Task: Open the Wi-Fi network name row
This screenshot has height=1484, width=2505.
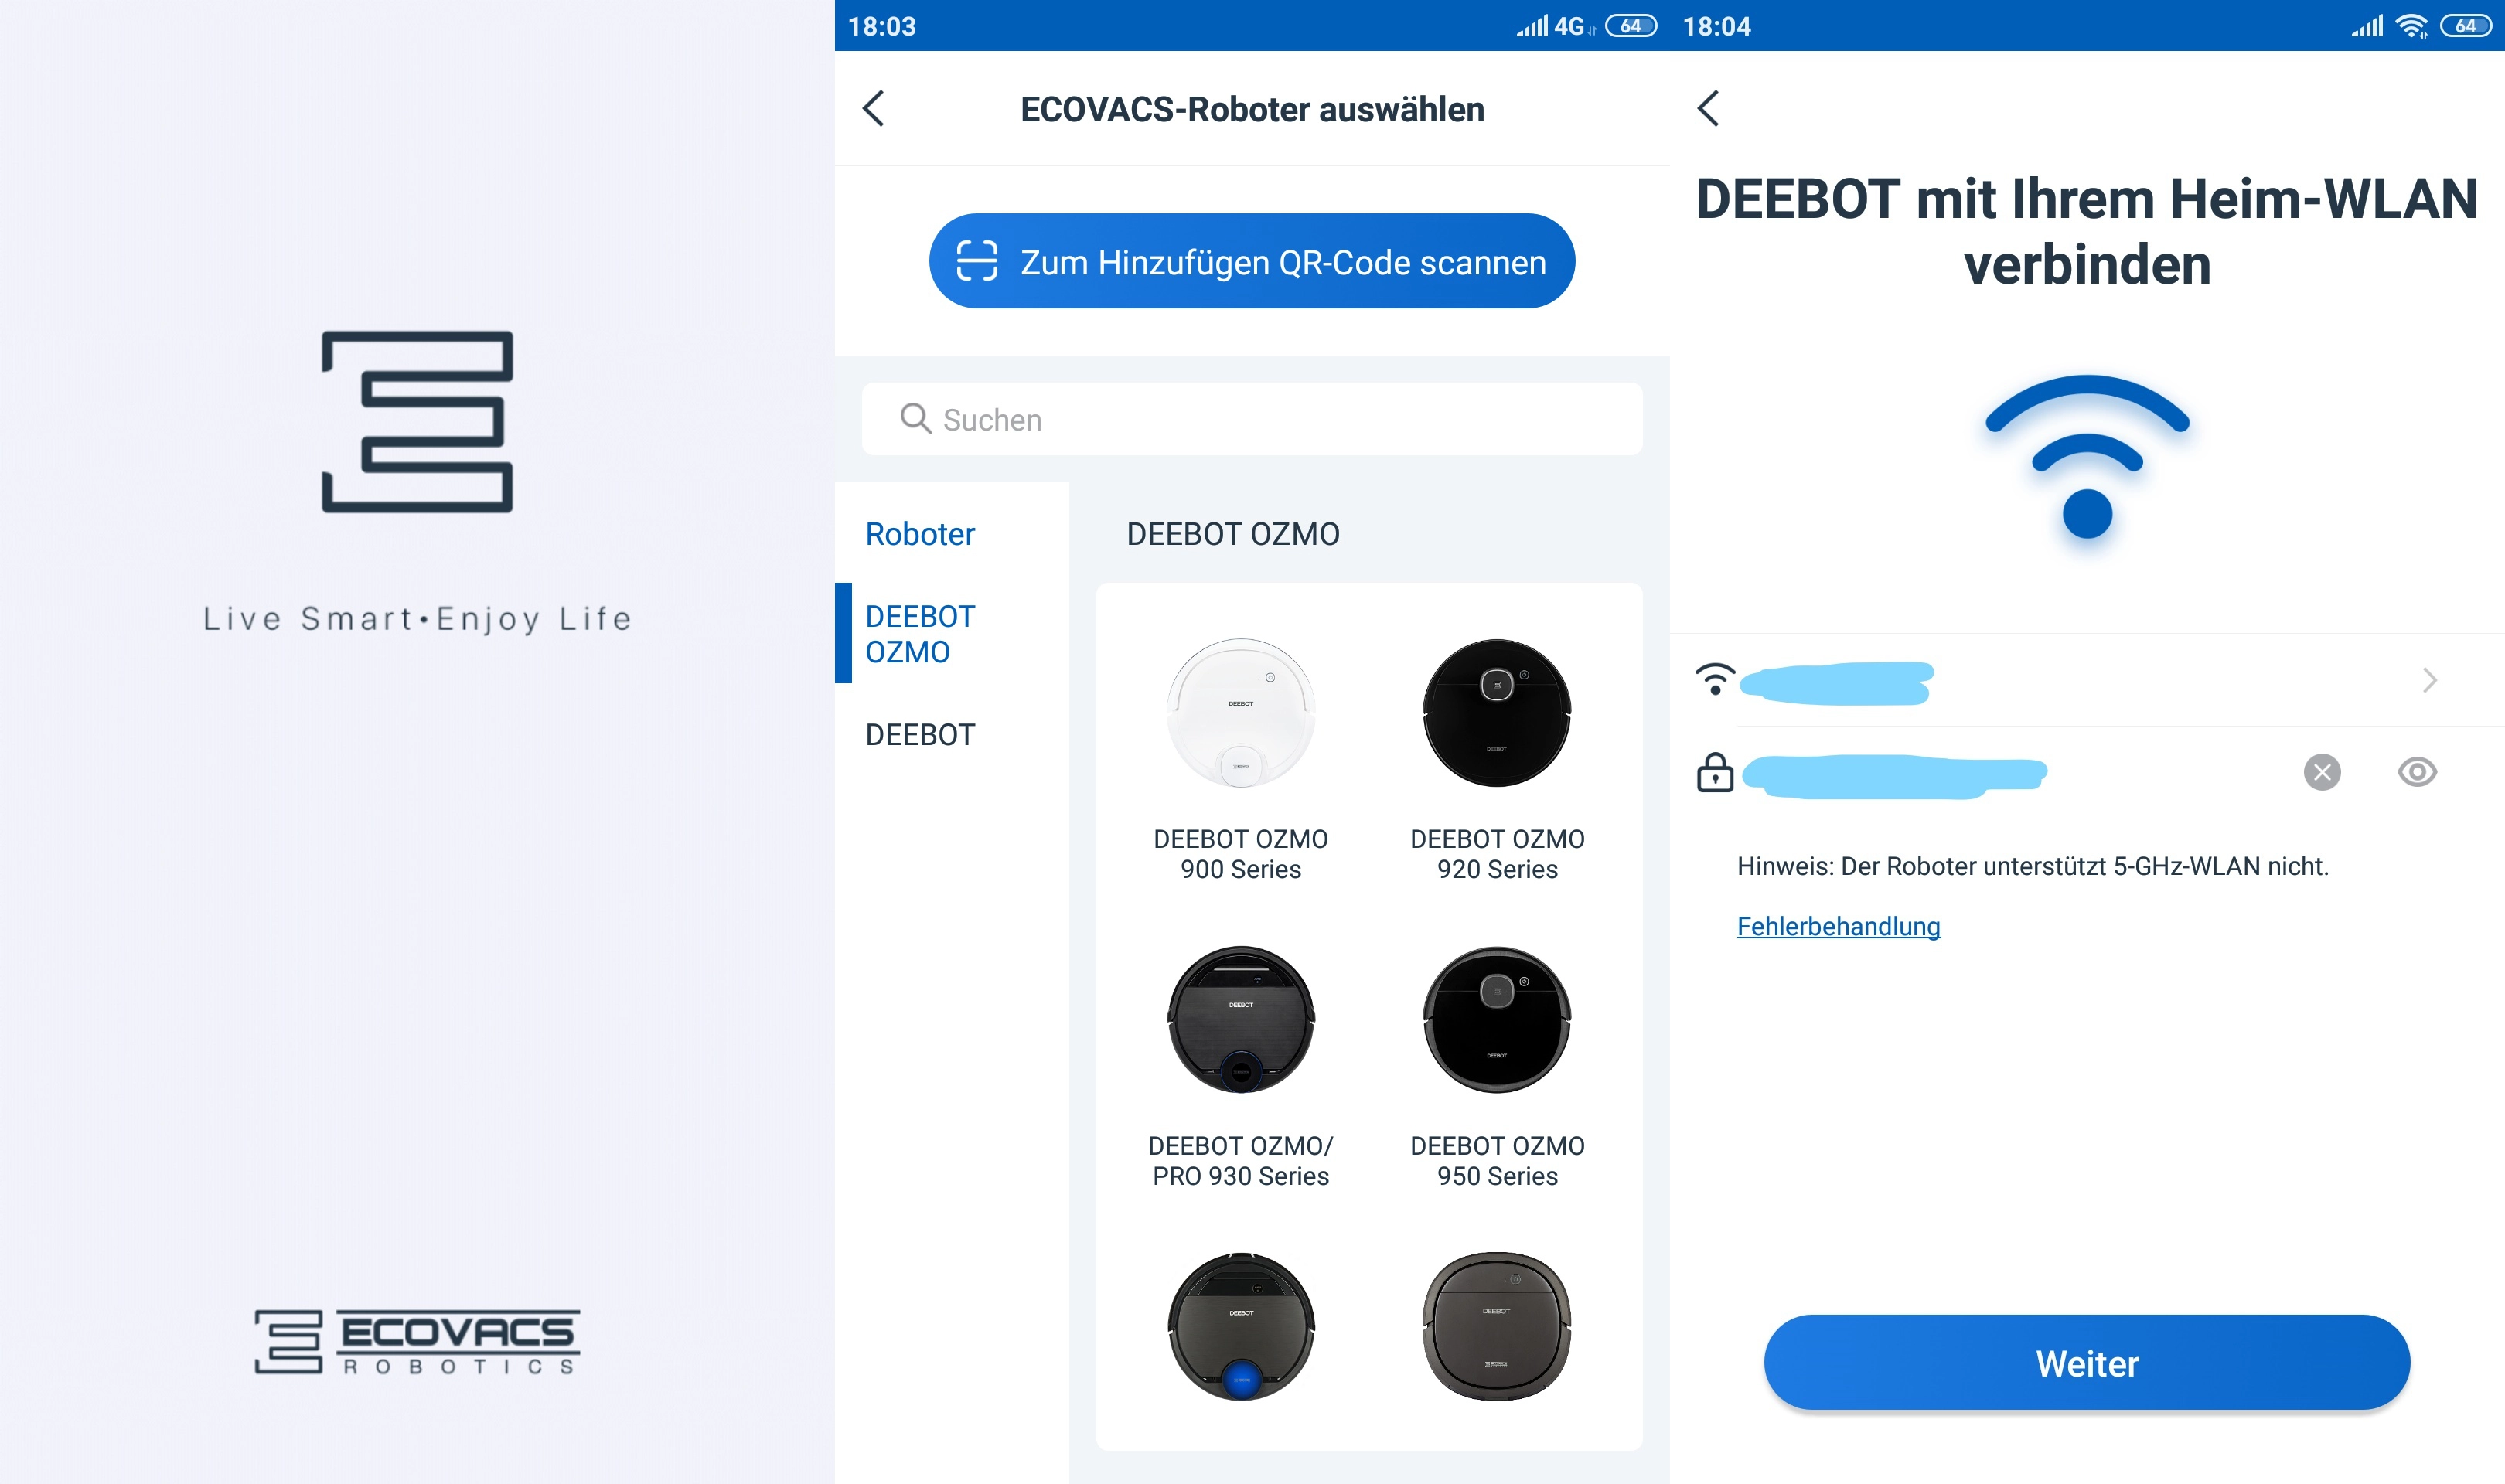Action: point(2087,680)
